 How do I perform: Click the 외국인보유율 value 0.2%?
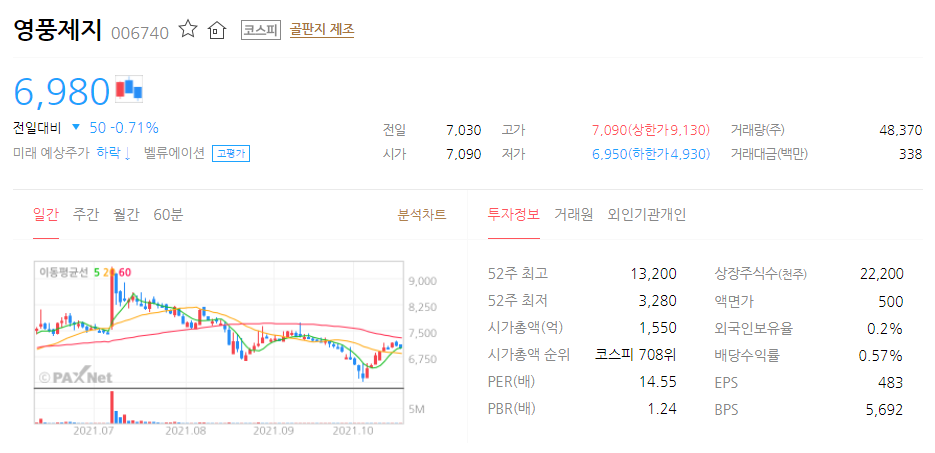pos(887,328)
